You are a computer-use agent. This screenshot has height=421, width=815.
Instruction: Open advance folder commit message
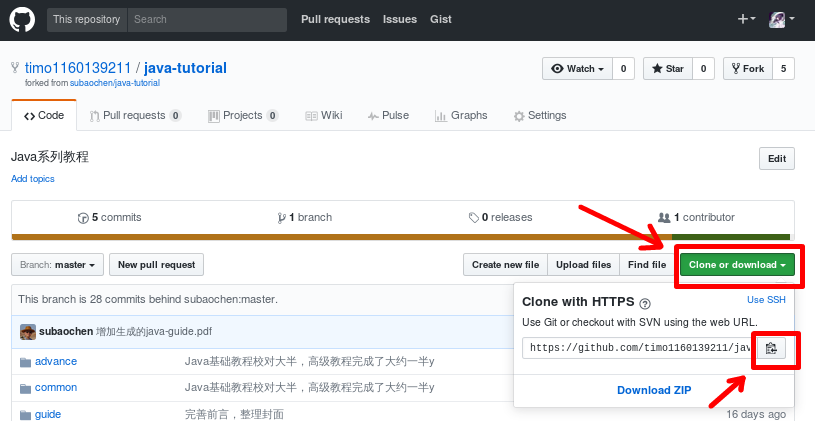[x=310, y=362]
